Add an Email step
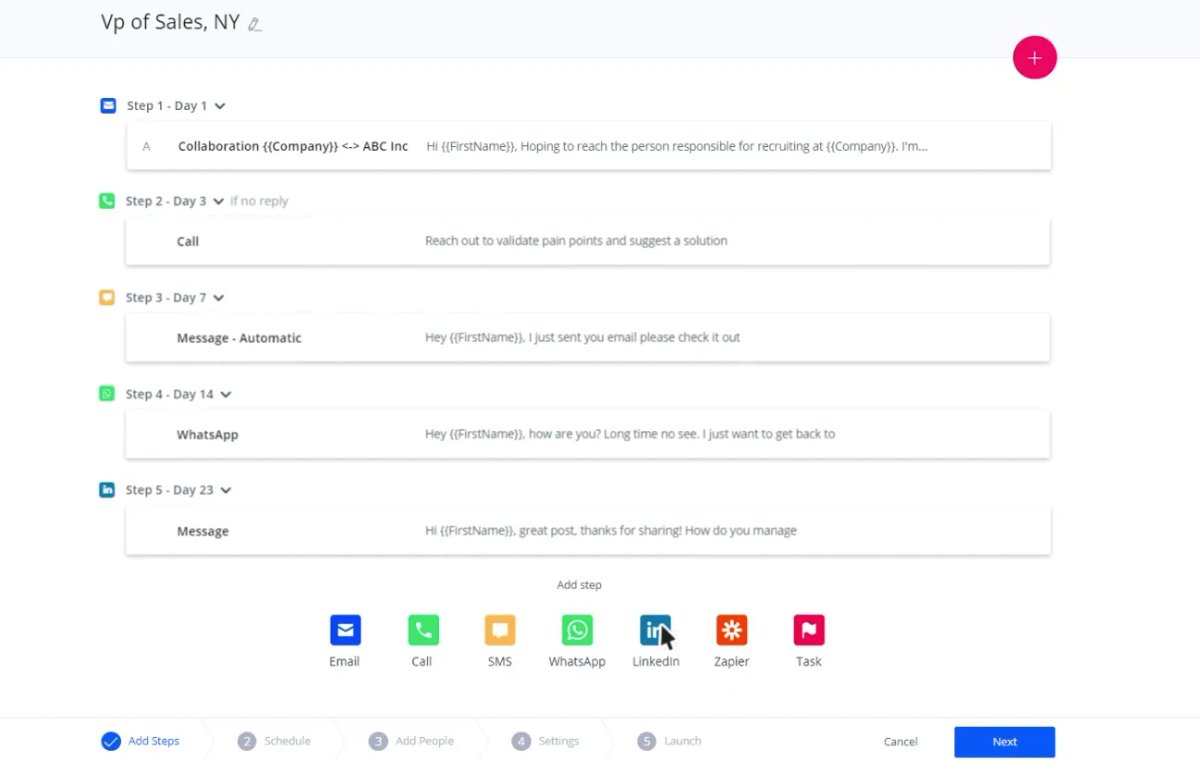1200x761 pixels. tap(345, 630)
